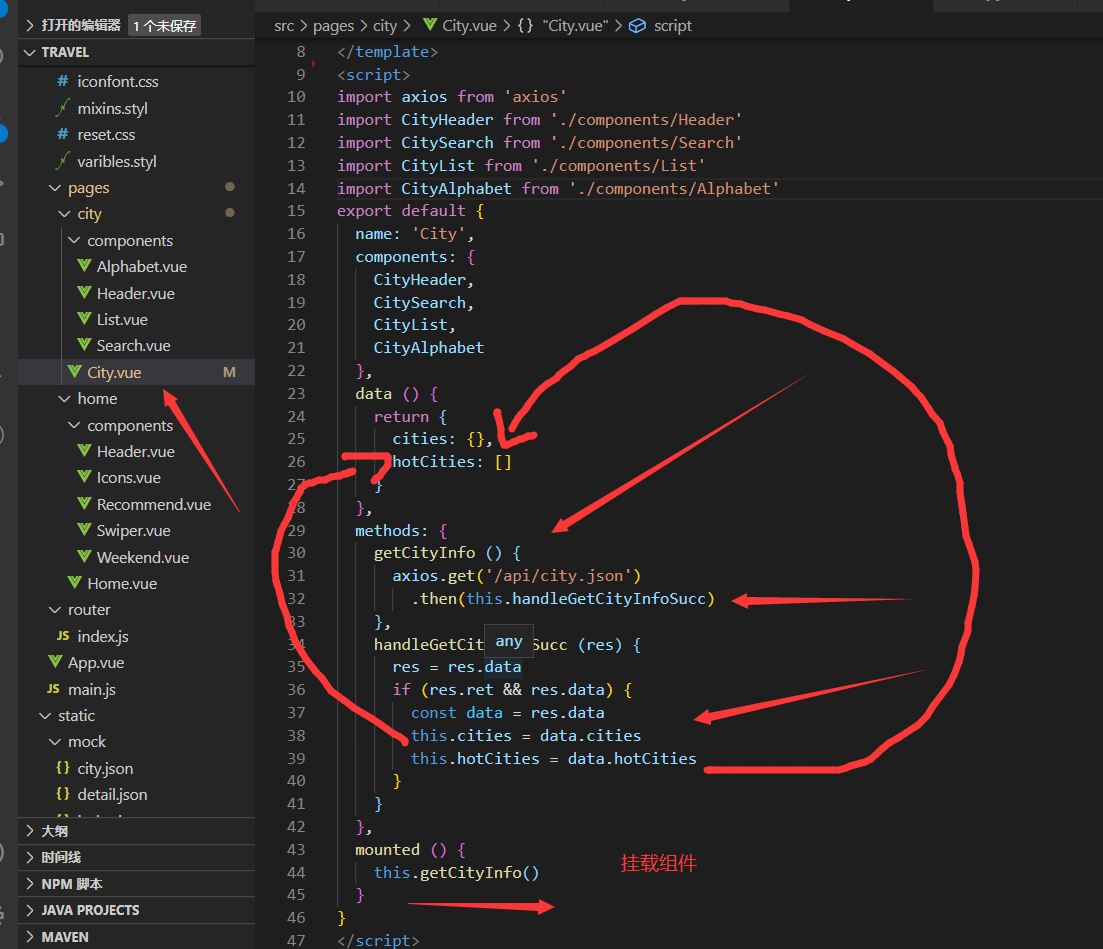Collapse the home folder
1103x949 pixels.
97,399
